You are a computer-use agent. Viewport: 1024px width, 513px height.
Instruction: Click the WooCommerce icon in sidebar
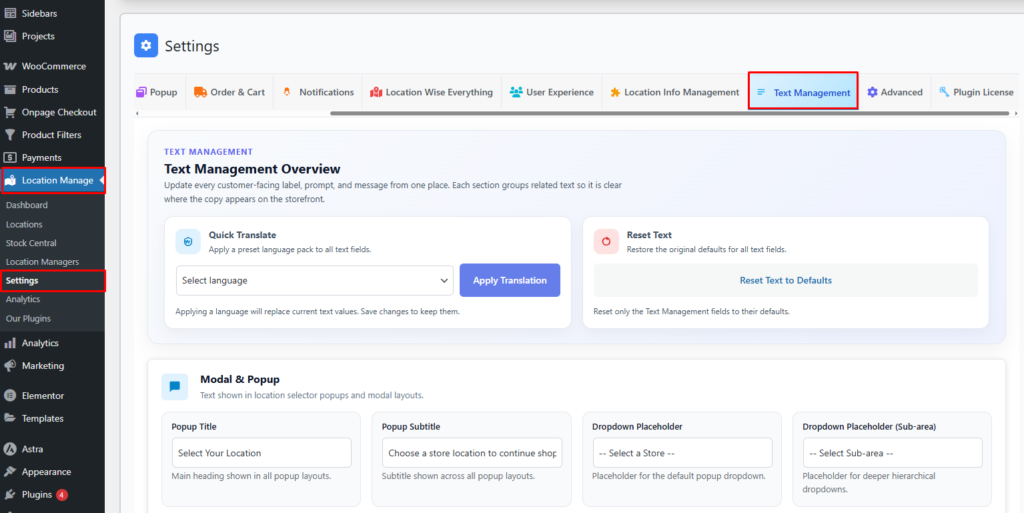[10, 66]
